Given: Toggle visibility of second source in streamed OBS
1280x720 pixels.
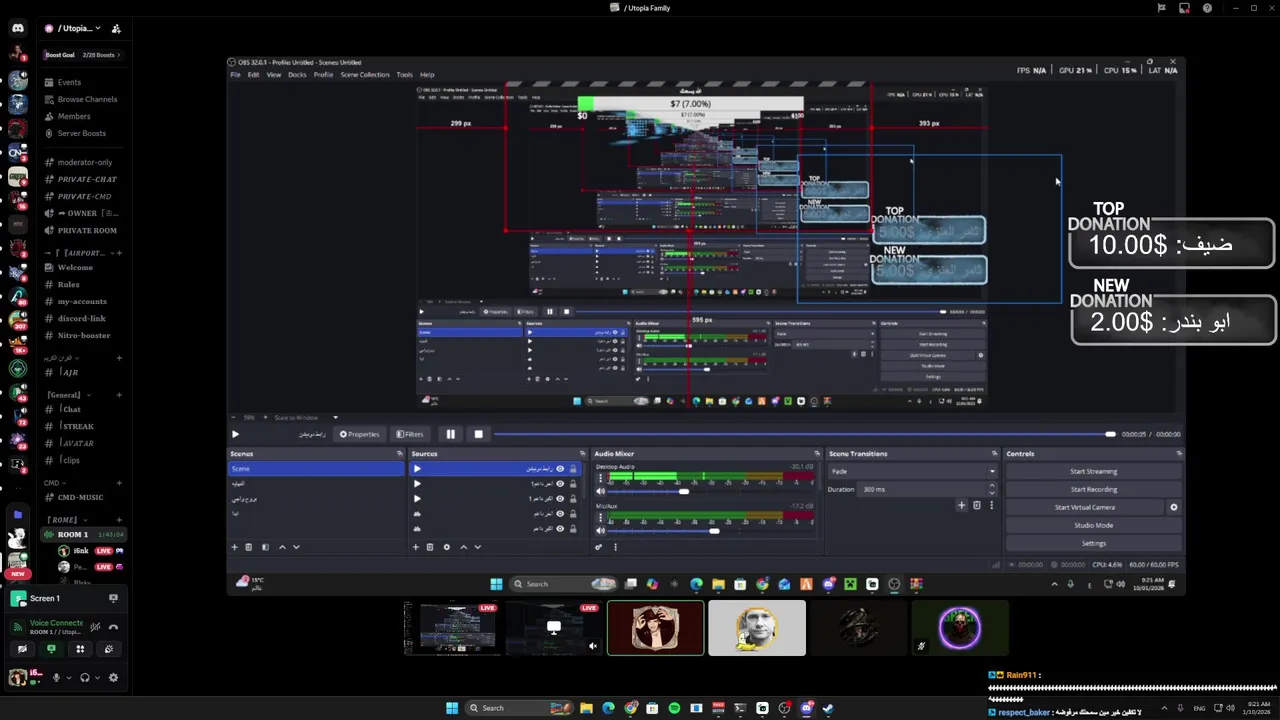Looking at the screenshot, I should click(x=560, y=484).
